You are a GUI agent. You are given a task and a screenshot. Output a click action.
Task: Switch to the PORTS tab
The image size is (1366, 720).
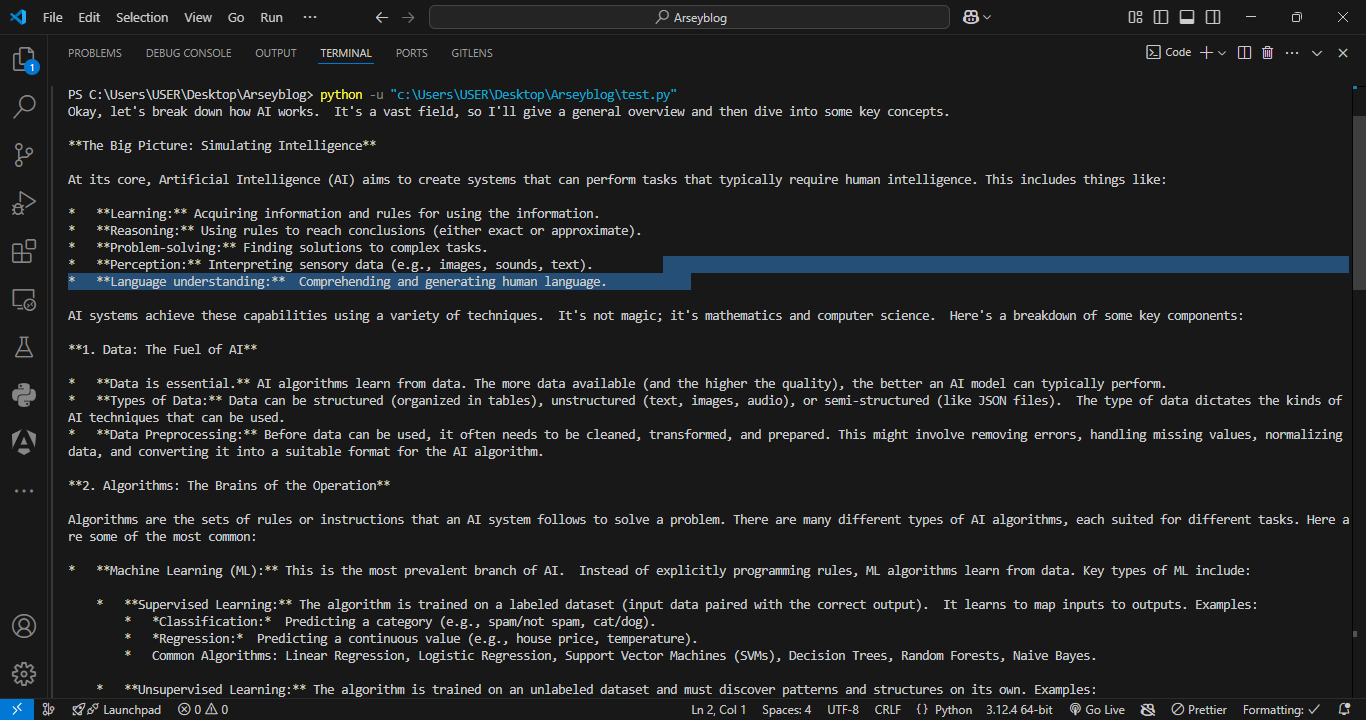411,53
